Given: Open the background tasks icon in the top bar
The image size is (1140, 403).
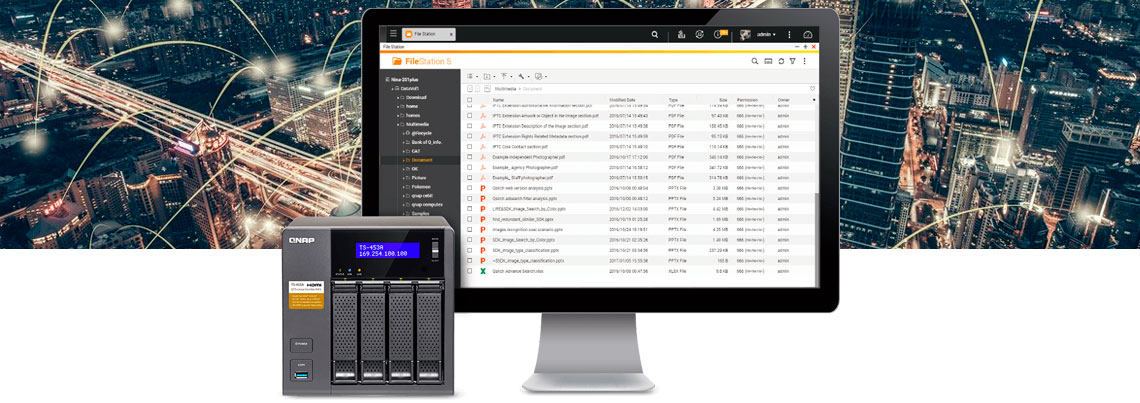Looking at the screenshot, I should (x=681, y=34).
